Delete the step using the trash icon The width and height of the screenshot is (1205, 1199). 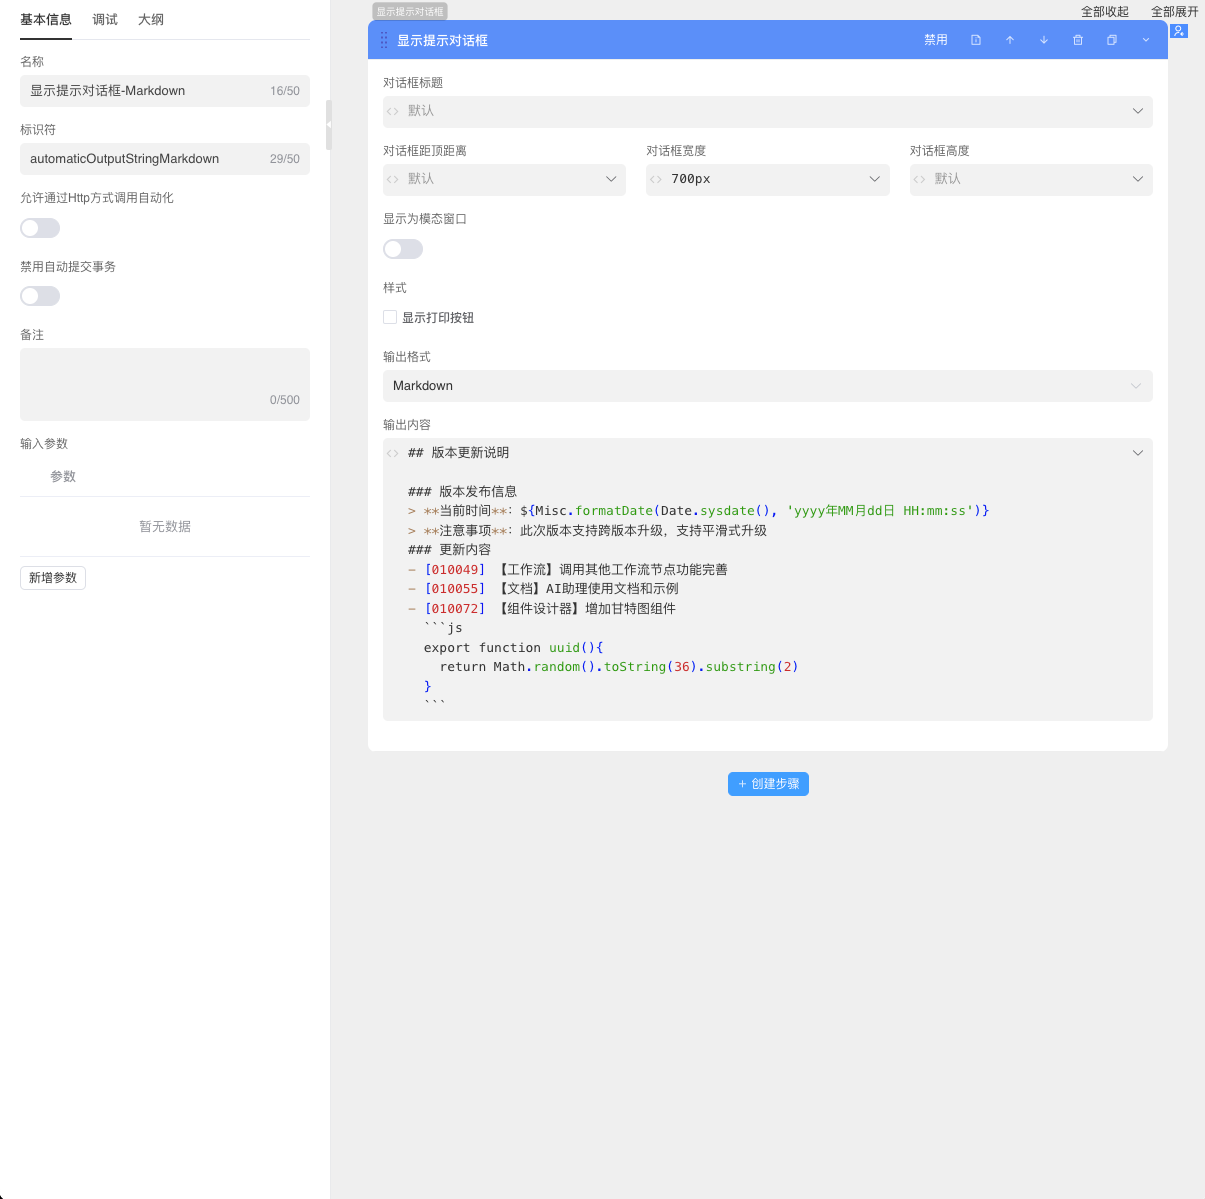pyautogui.click(x=1078, y=40)
